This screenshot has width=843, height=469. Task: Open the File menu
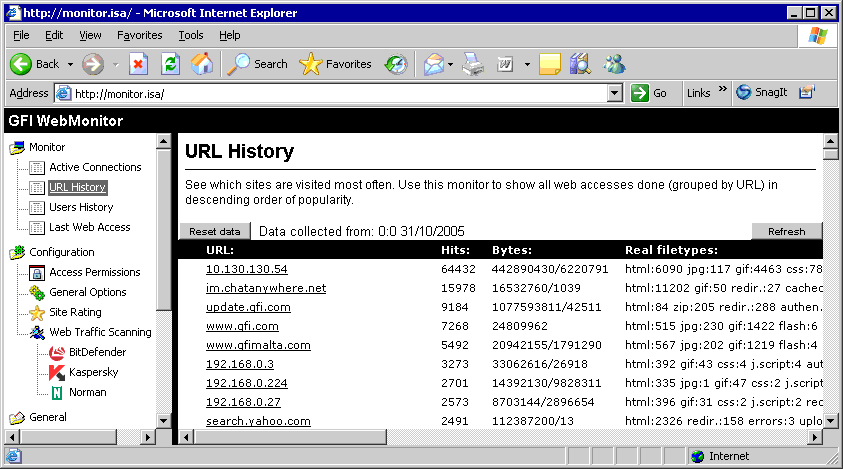pyautogui.click(x=21, y=35)
